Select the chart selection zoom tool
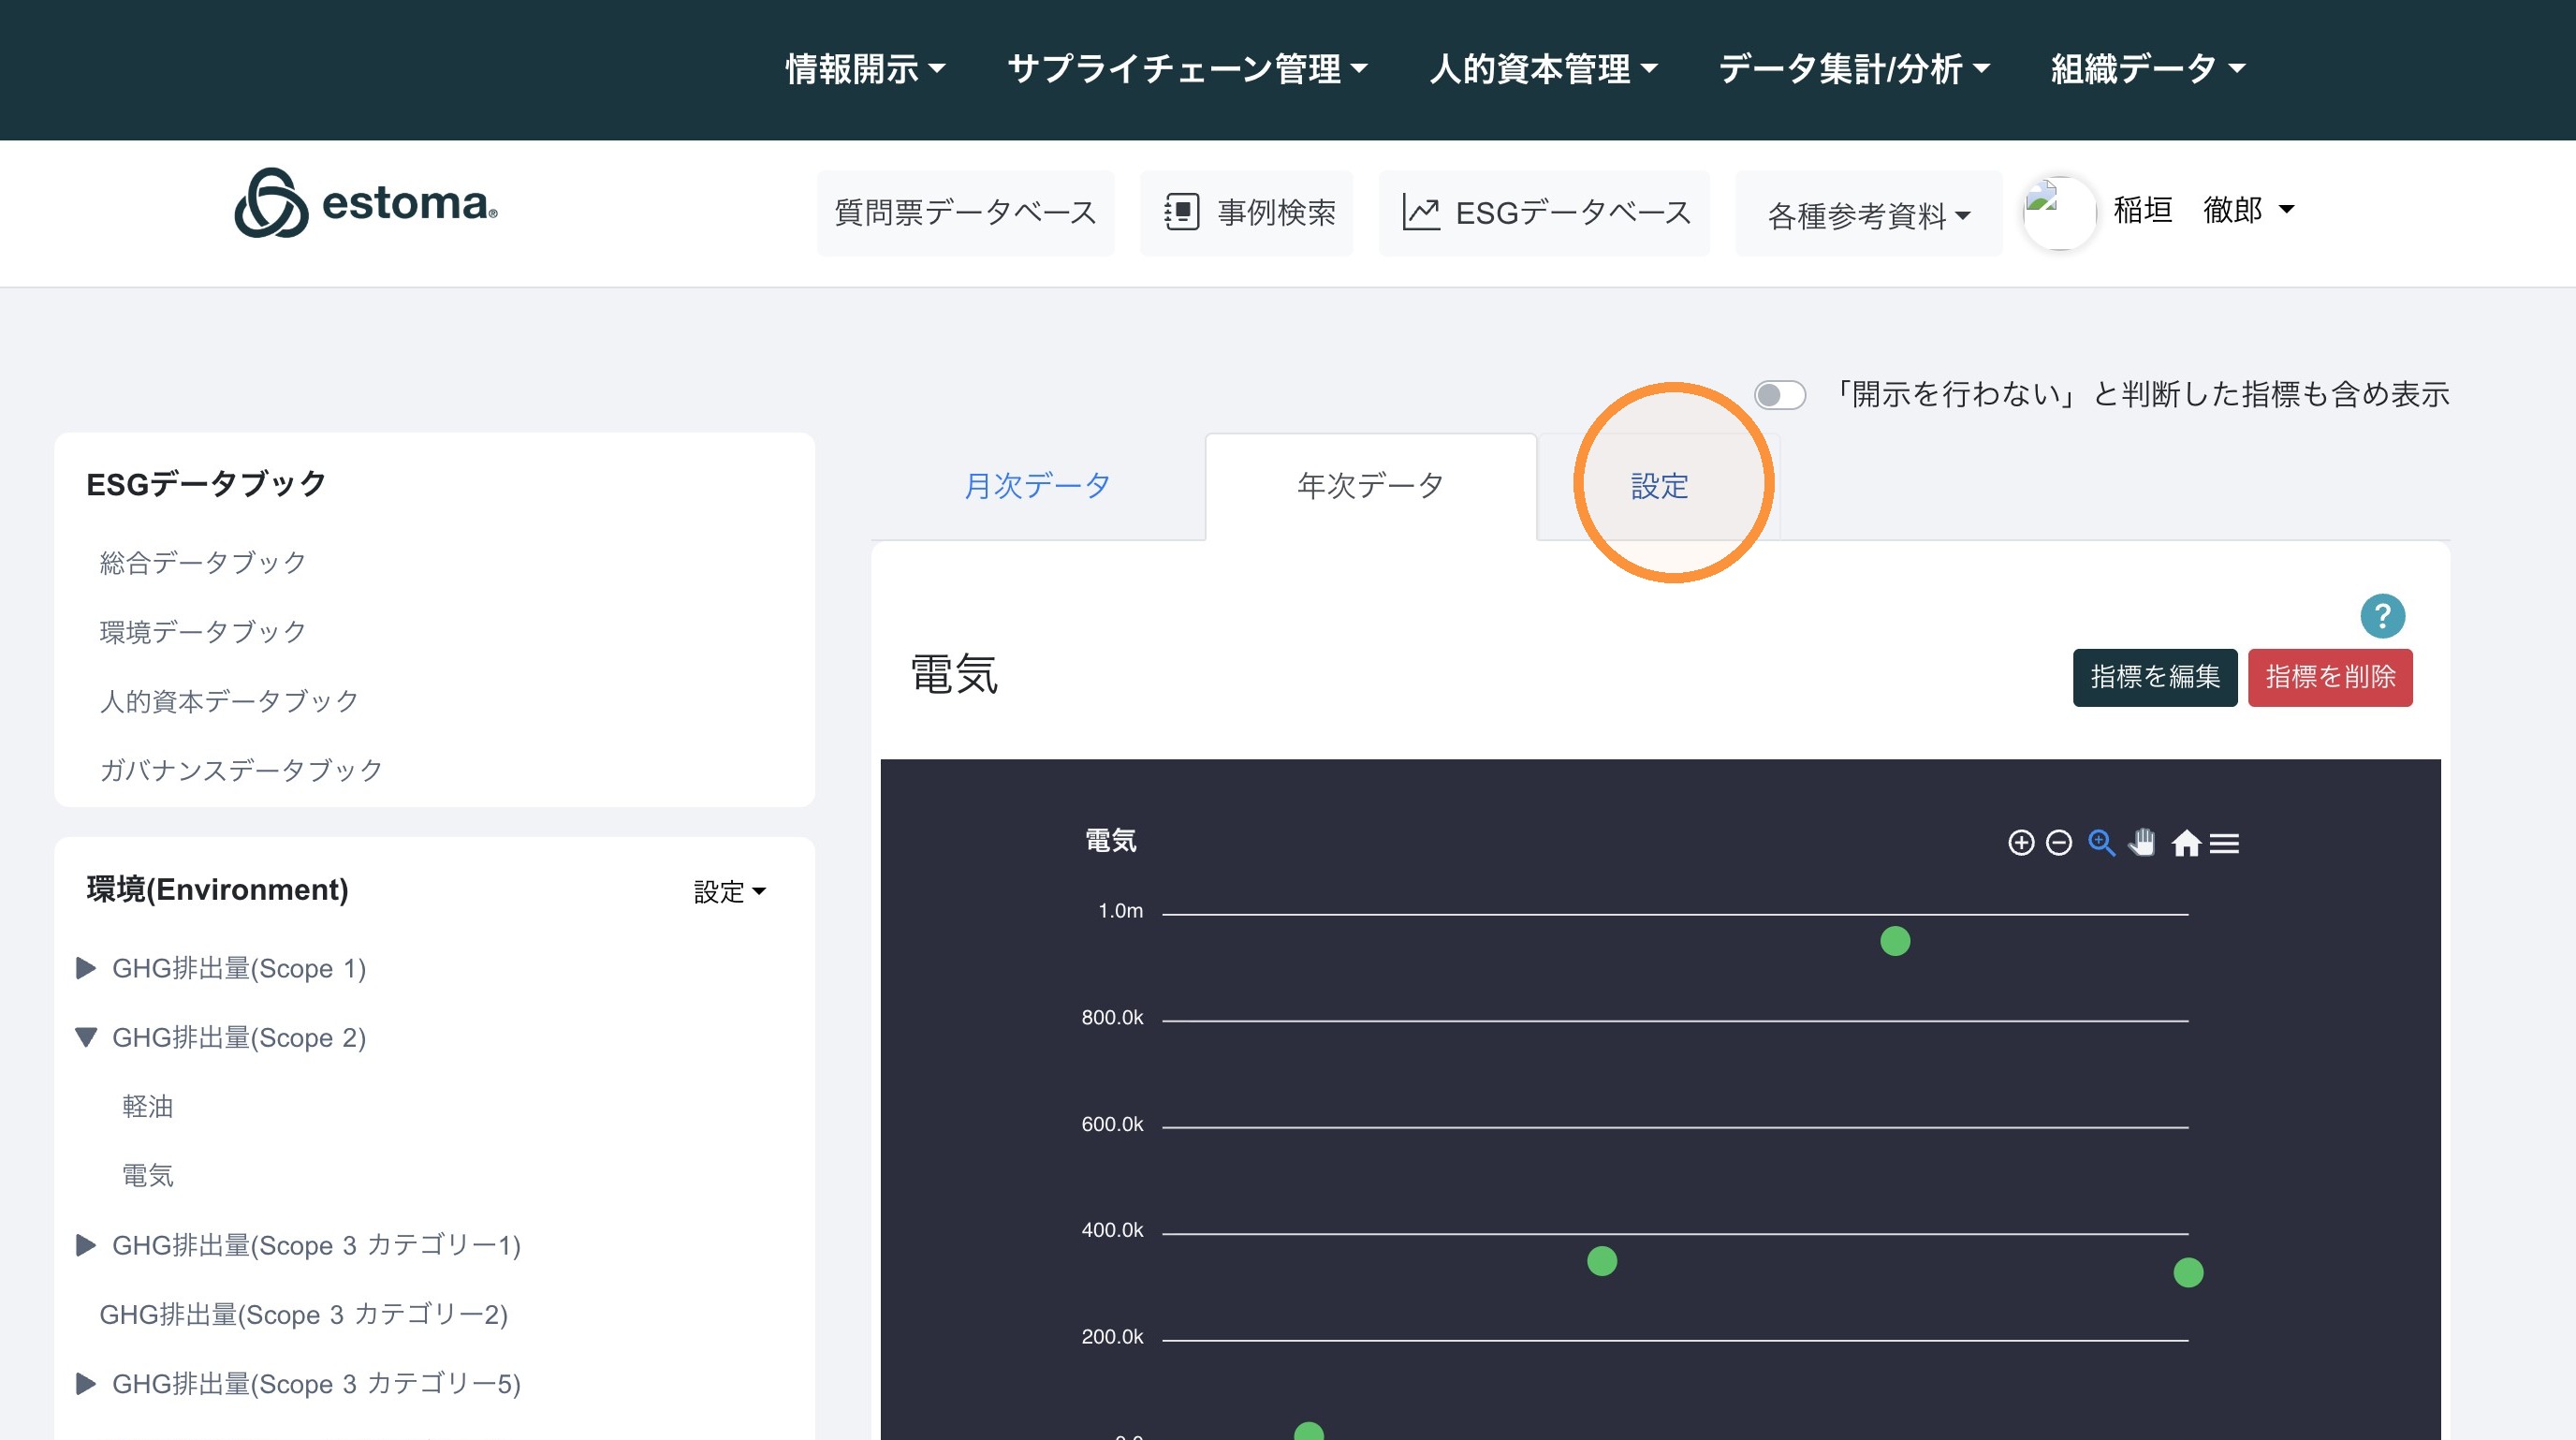 pyautogui.click(x=2101, y=843)
